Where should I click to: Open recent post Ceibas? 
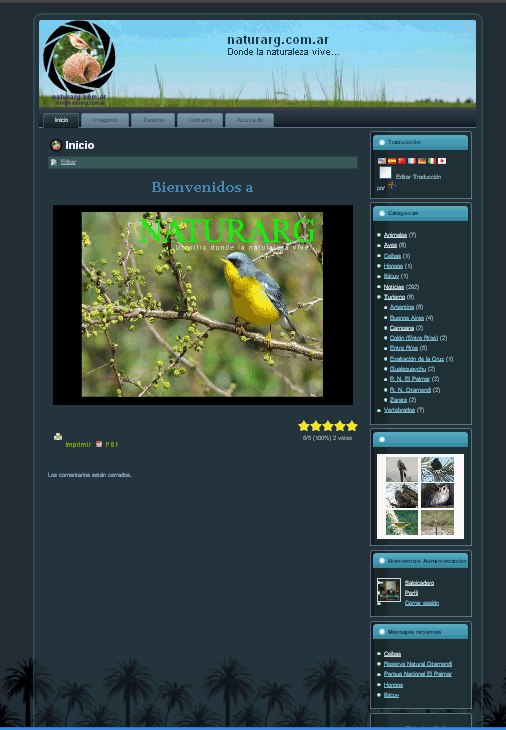[392, 654]
